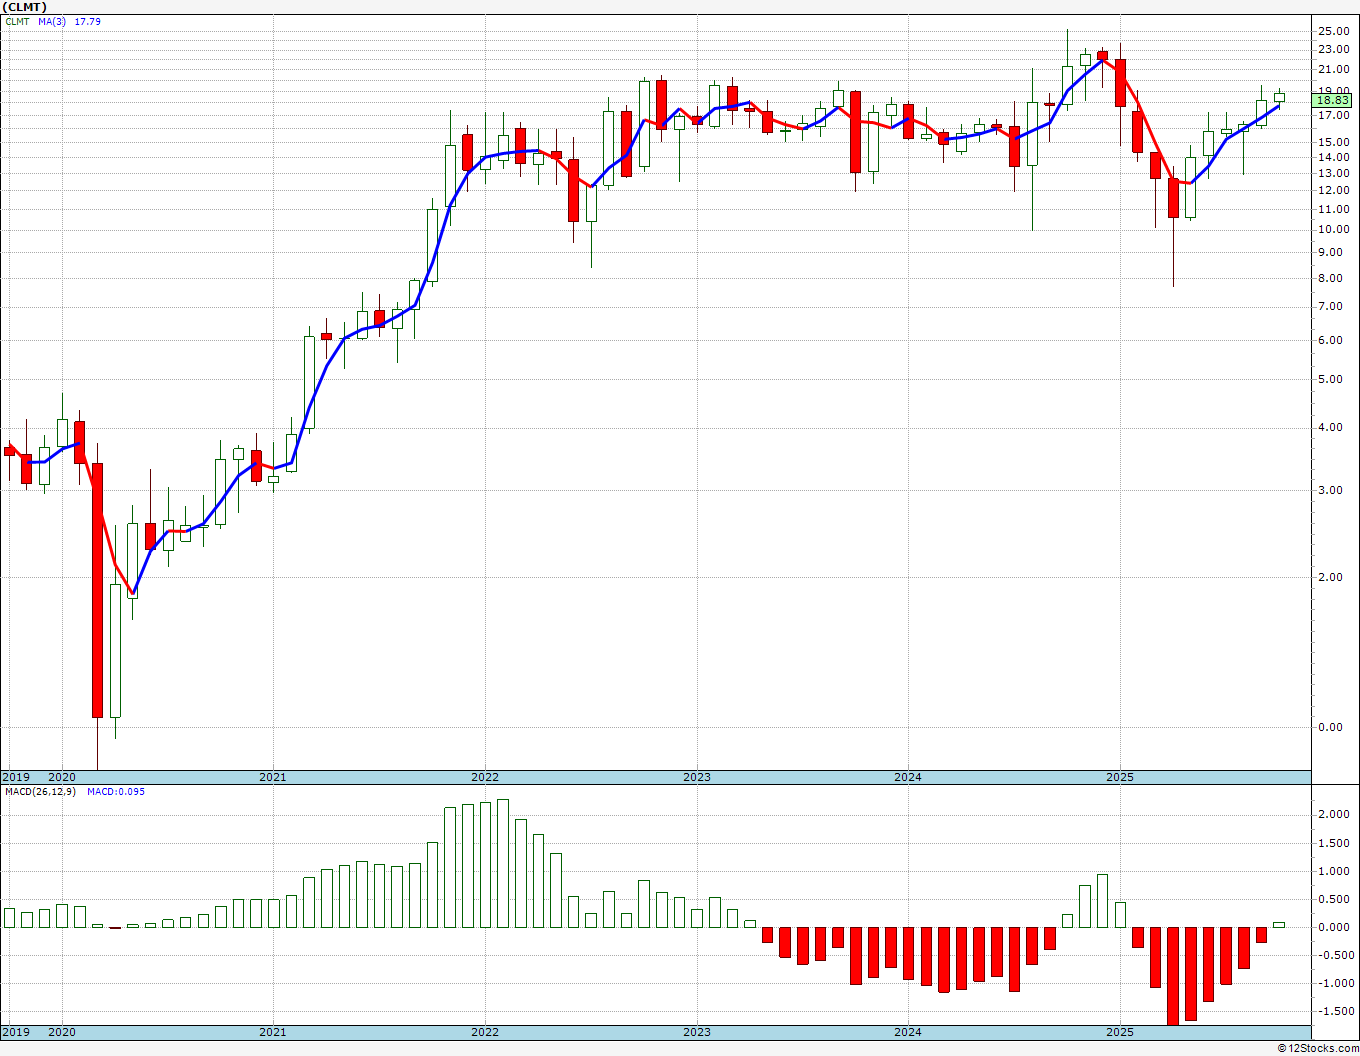Click the 18.83 current price tag
Image resolution: width=1360 pixels, height=1056 pixels.
click(x=1333, y=100)
